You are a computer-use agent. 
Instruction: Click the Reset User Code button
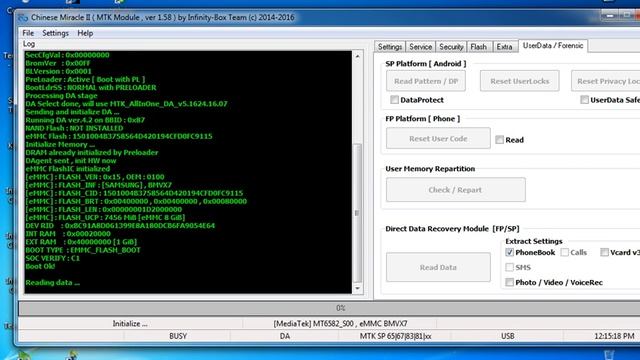tap(438, 138)
